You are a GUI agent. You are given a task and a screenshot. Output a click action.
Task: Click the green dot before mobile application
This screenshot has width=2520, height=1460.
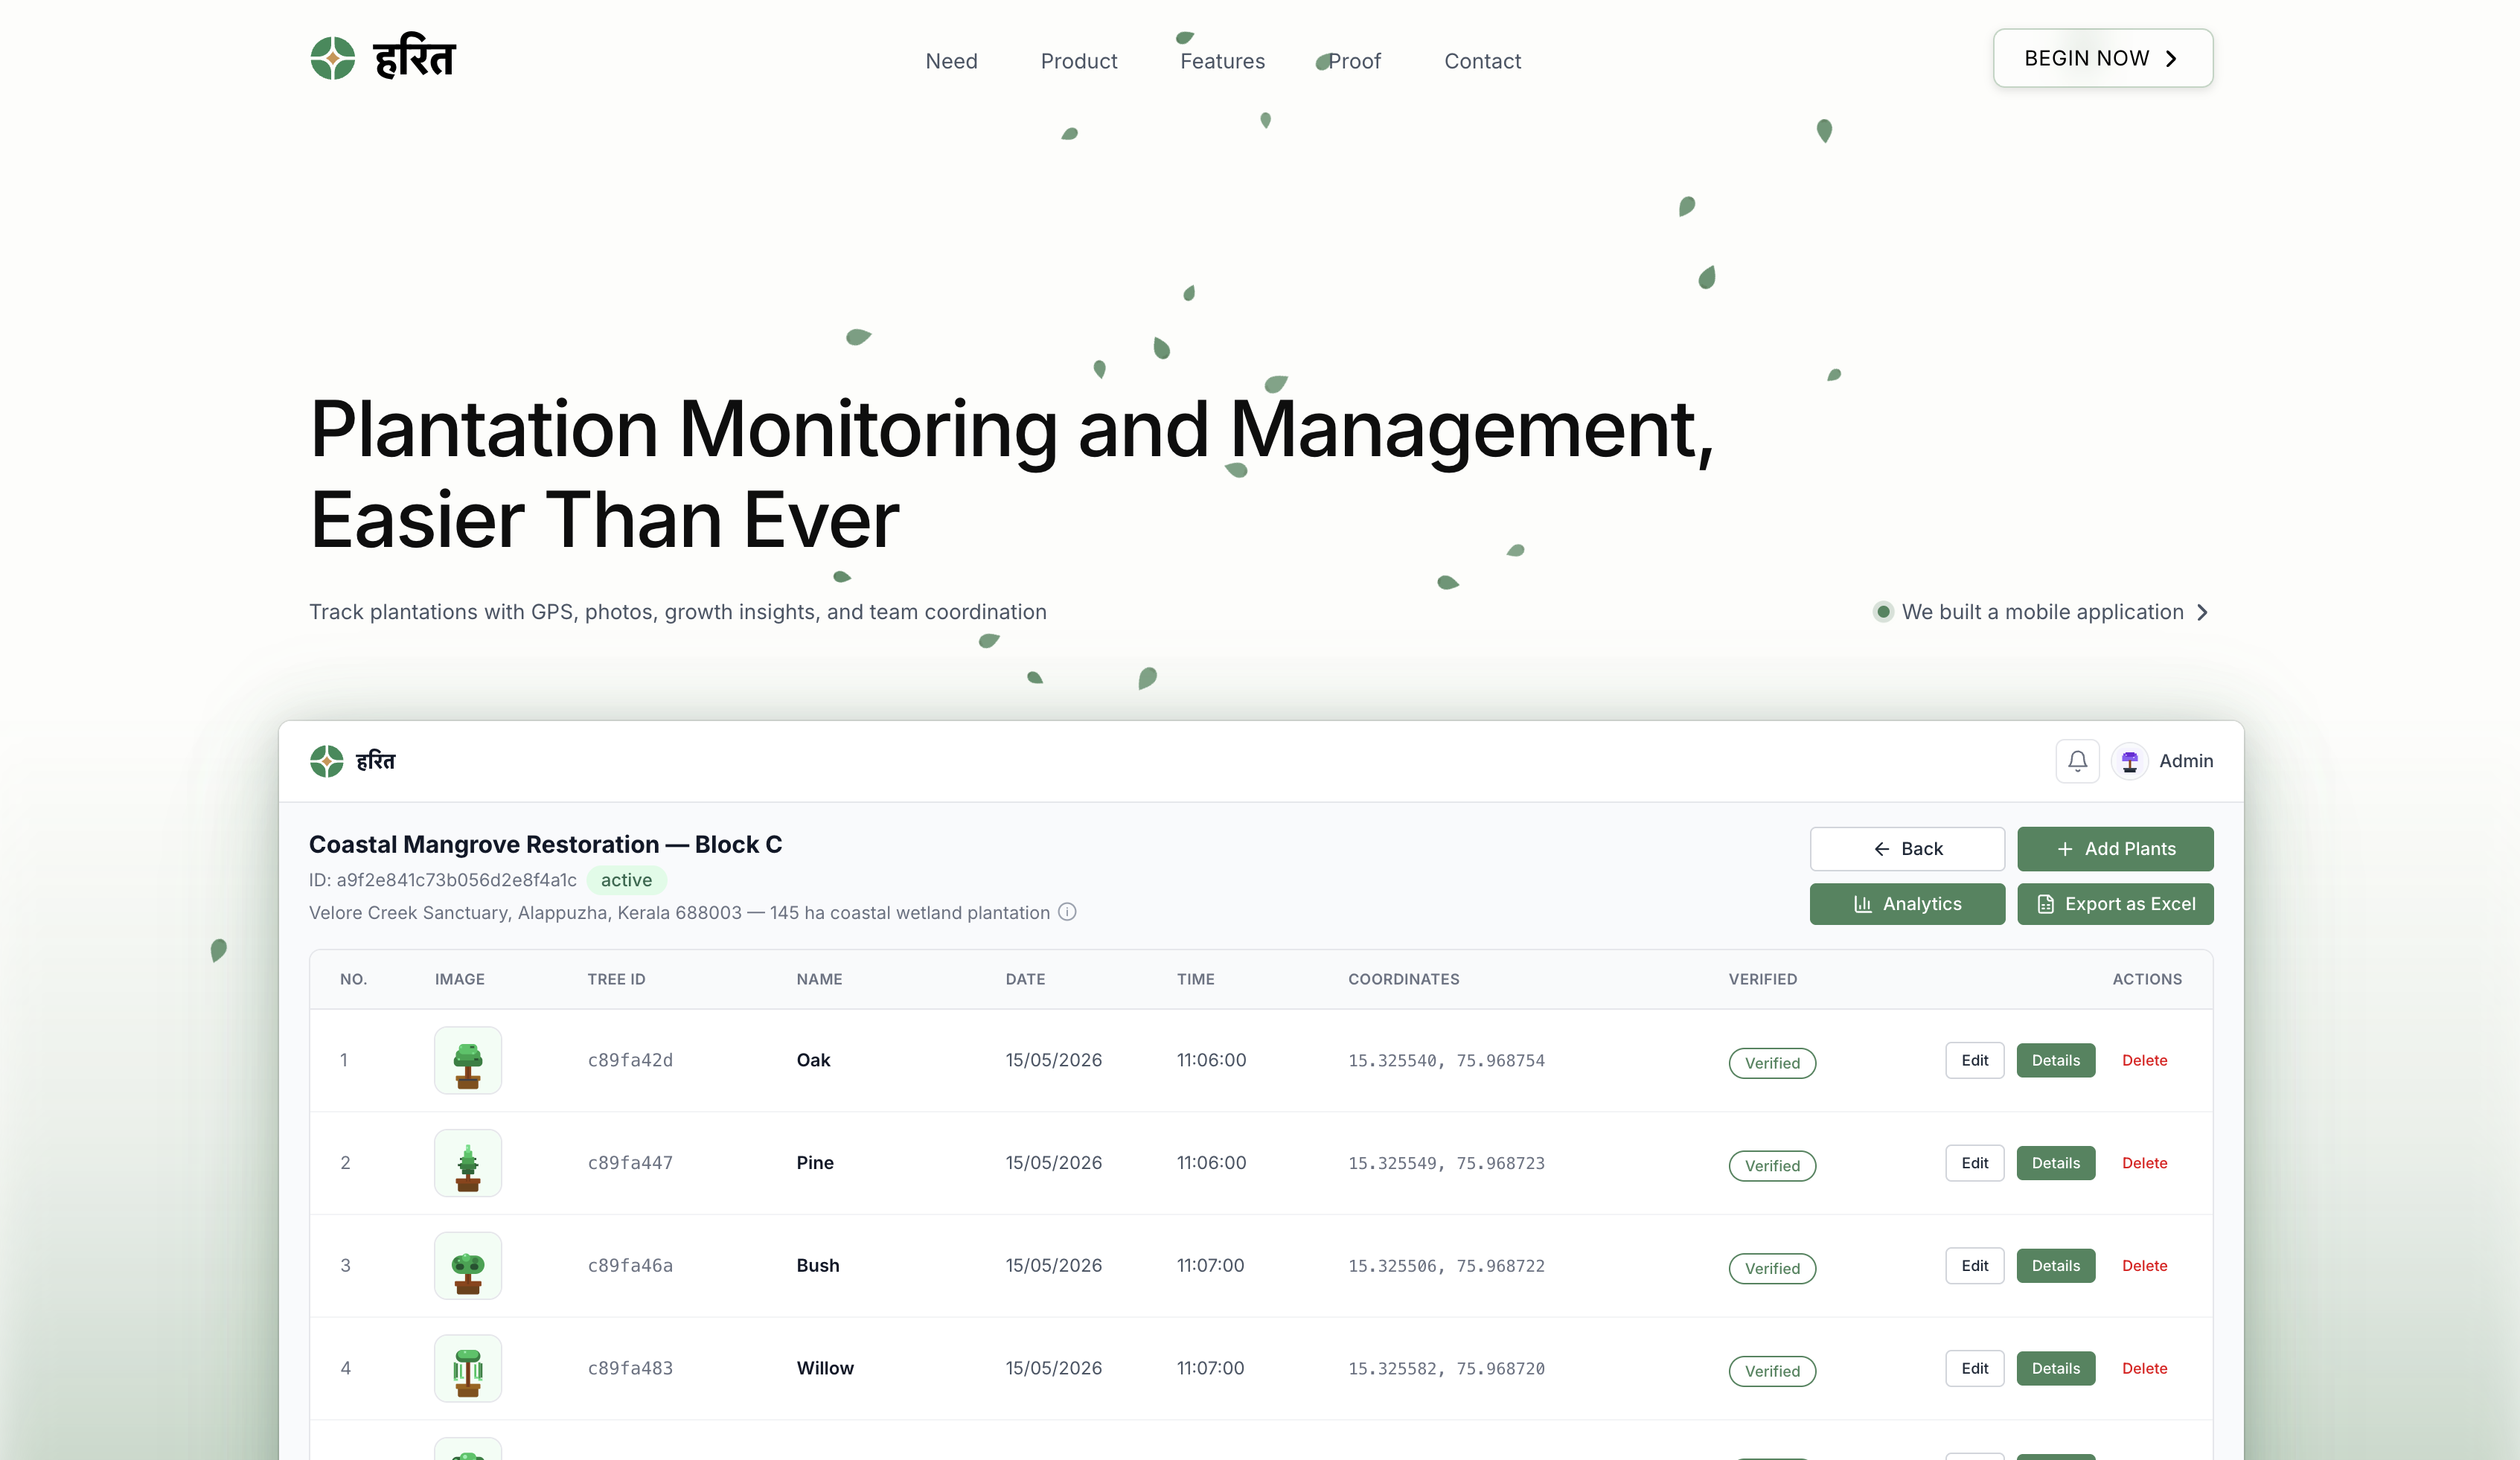pos(1883,611)
